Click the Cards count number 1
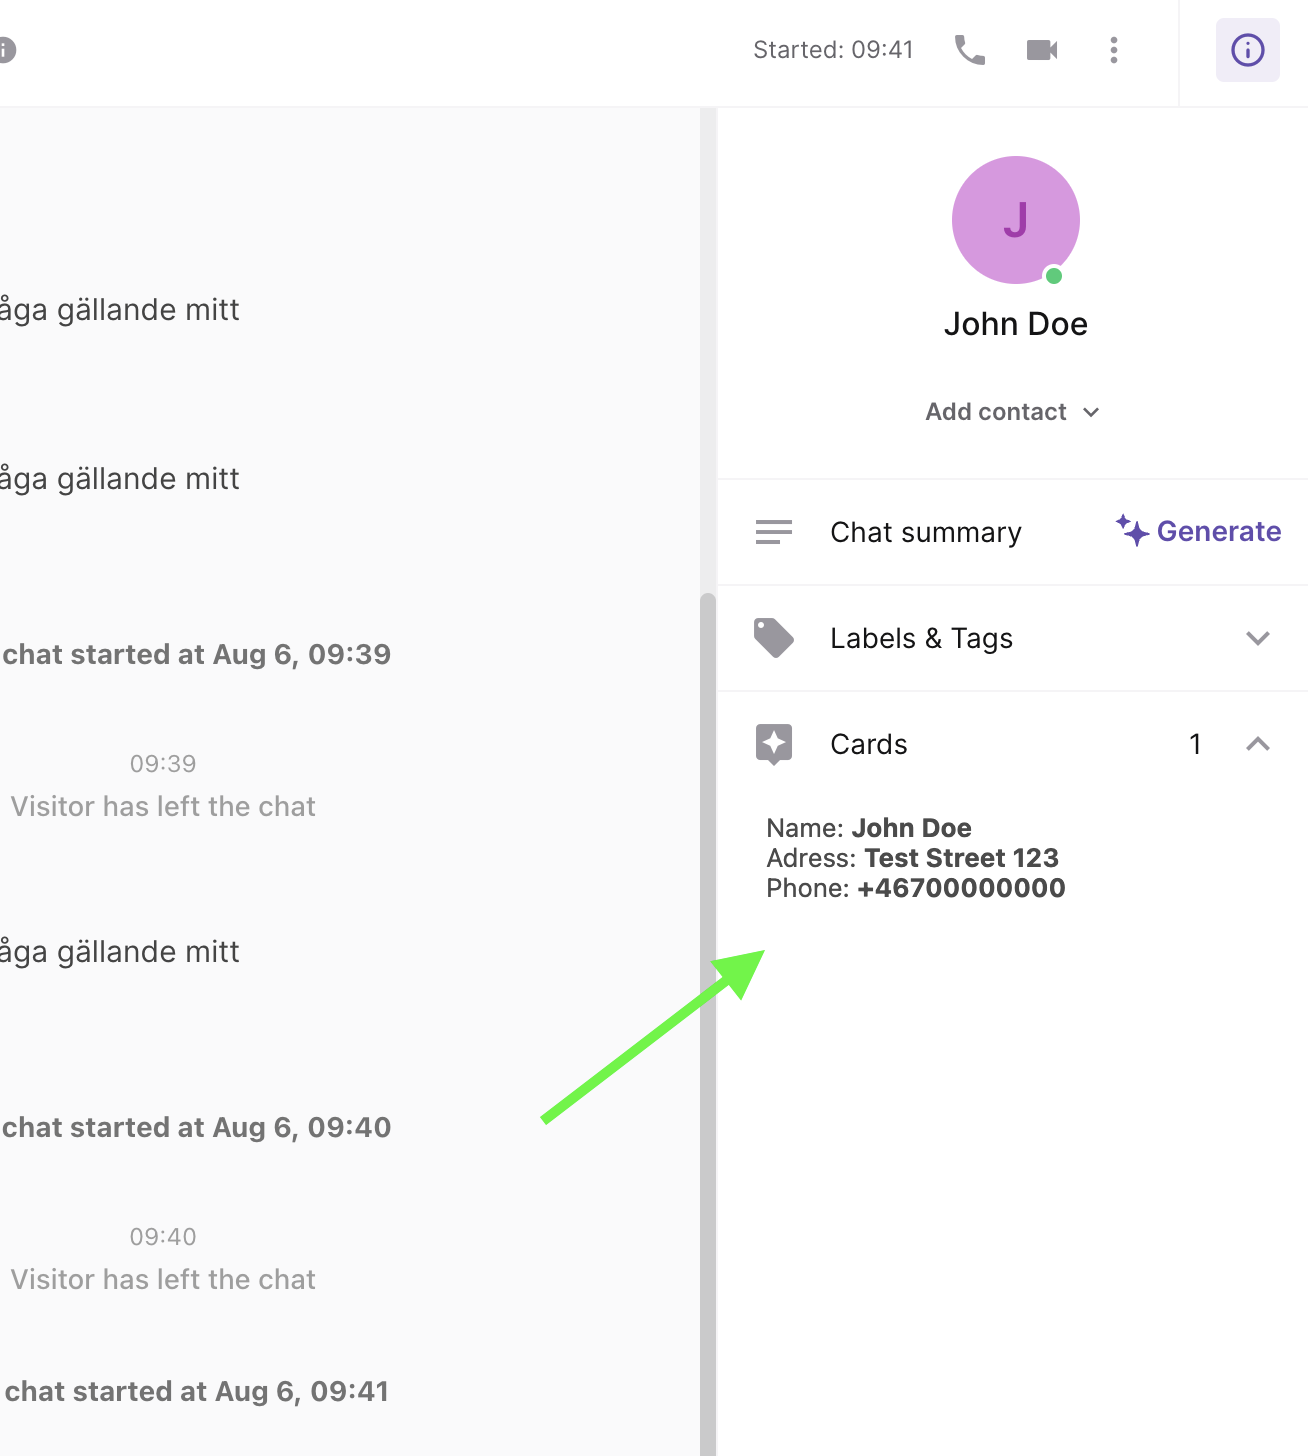Screen dimensions: 1308x1456 pyautogui.click(x=1194, y=744)
